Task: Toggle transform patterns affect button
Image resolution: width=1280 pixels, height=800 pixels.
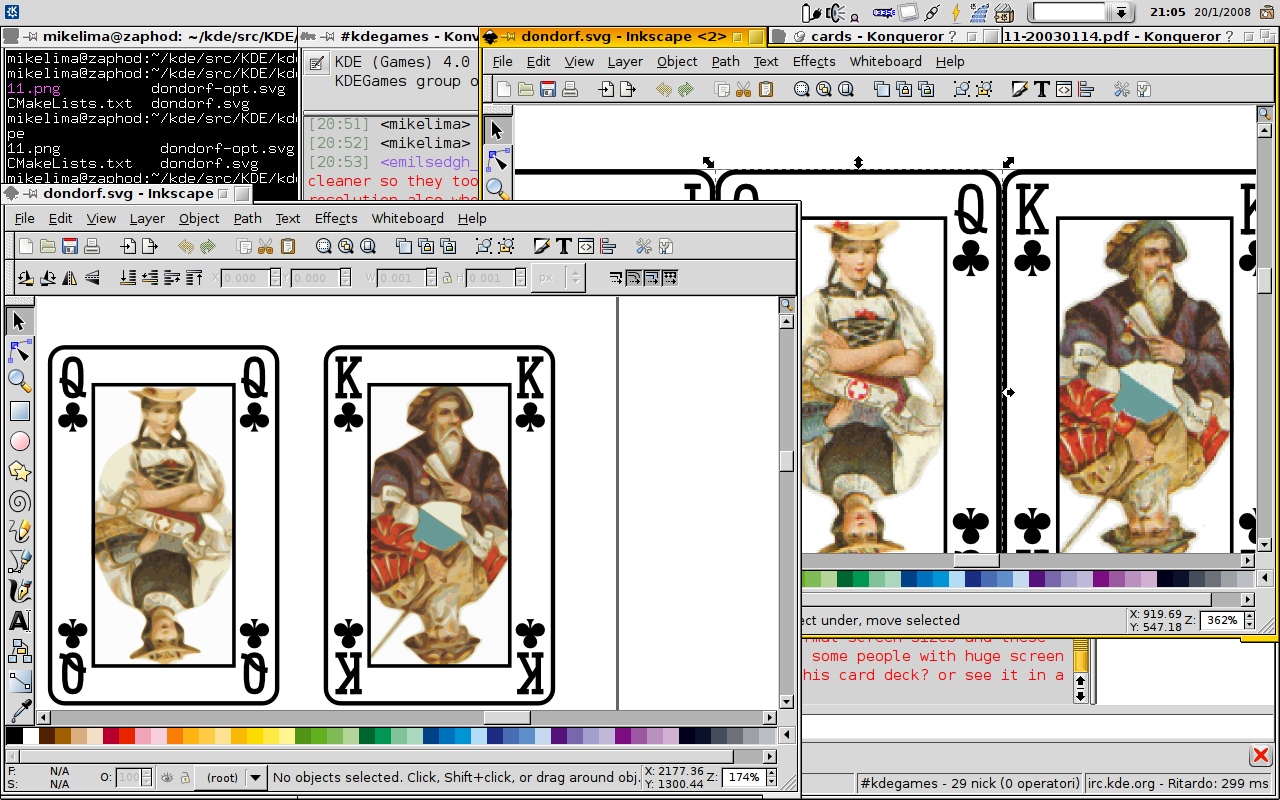Action: tap(669, 278)
